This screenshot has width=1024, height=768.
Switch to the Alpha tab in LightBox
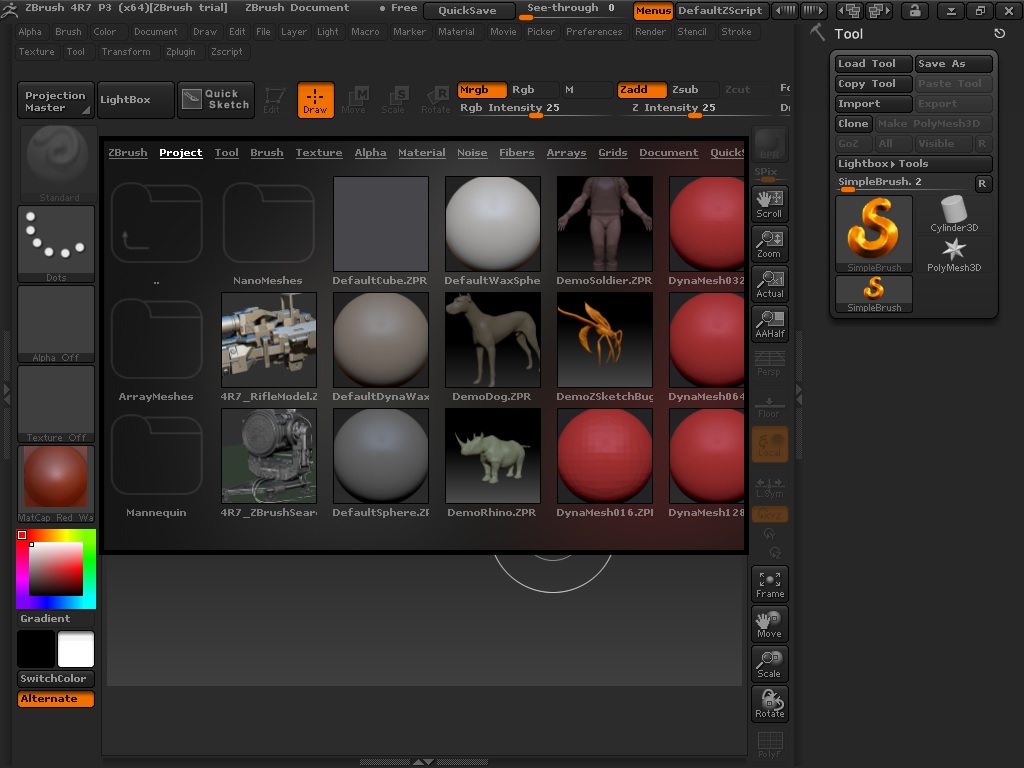coord(370,153)
